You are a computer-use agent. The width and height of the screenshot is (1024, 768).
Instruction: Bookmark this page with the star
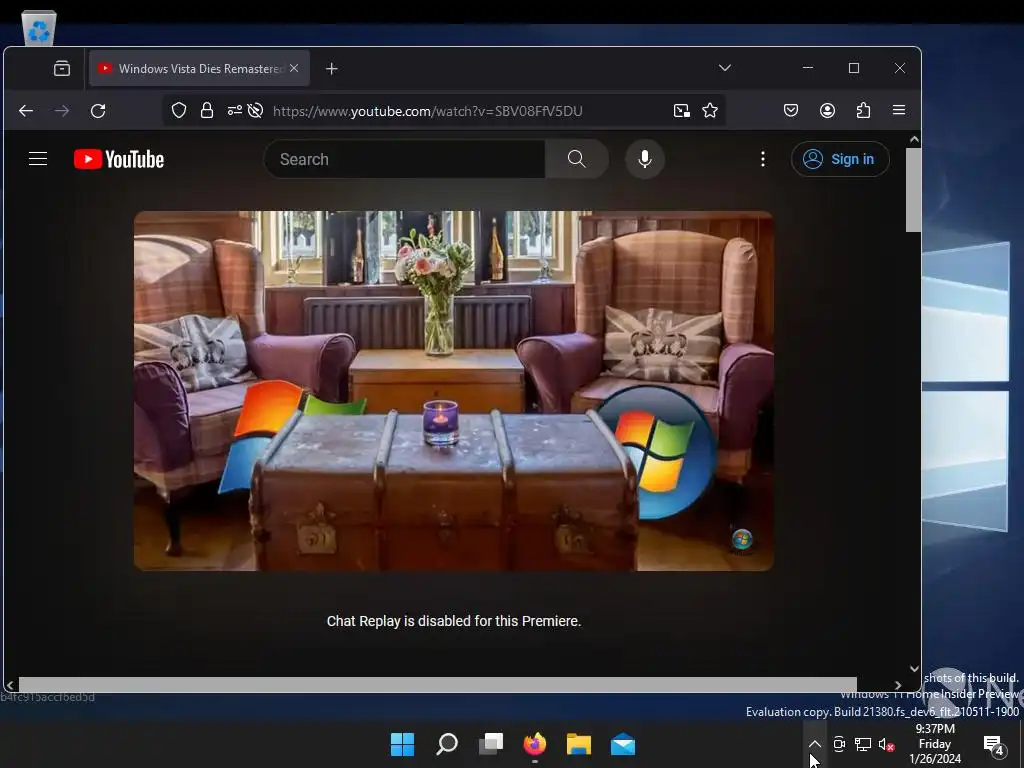coord(710,110)
